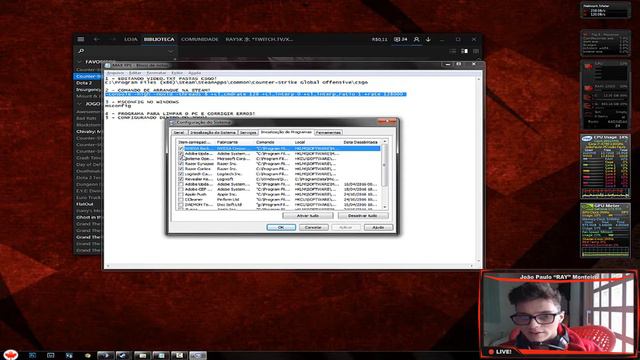Image resolution: width=640 pixels, height=360 pixels.
Task: Uncheck the Adobe Updater checked startup item
Action: pos(181,153)
